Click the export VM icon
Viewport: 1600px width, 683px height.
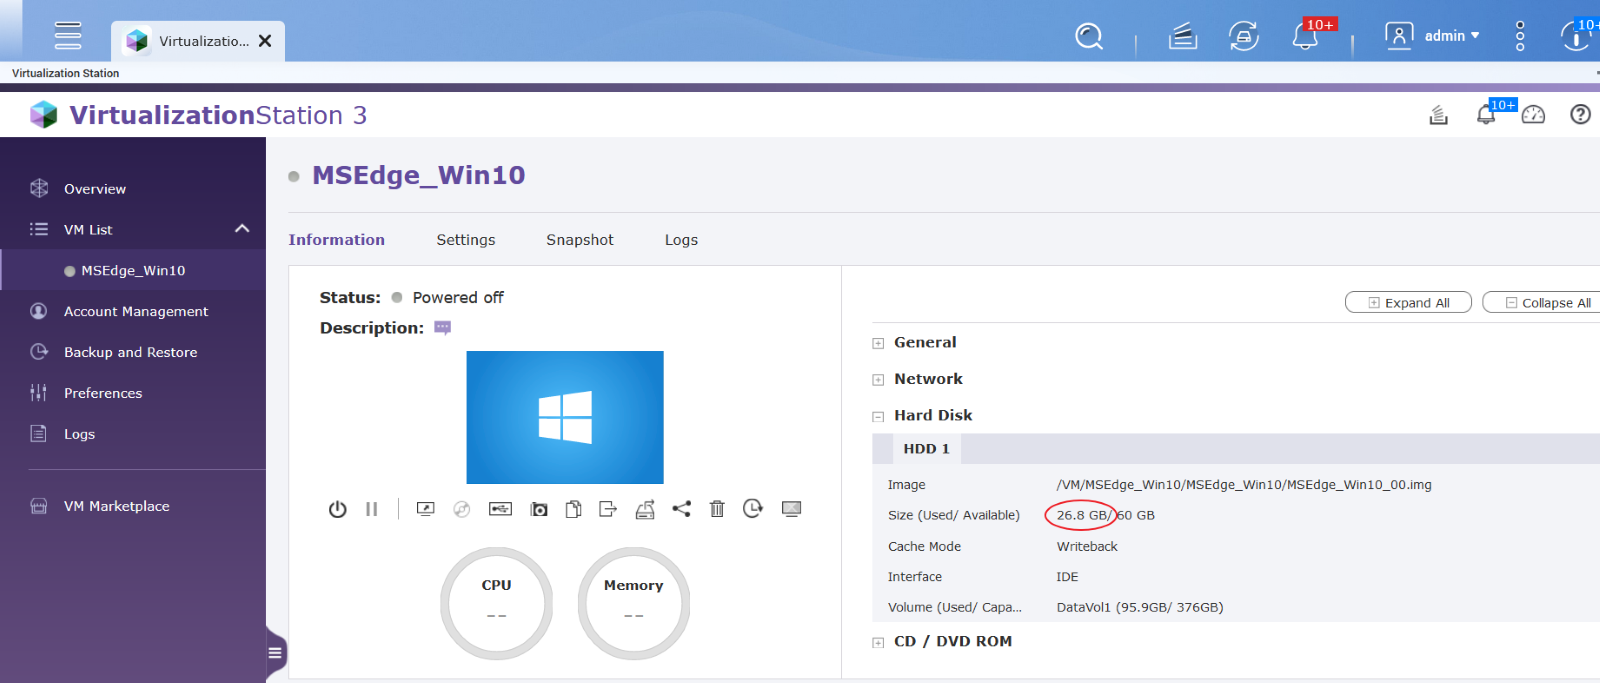[x=608, y=509]
